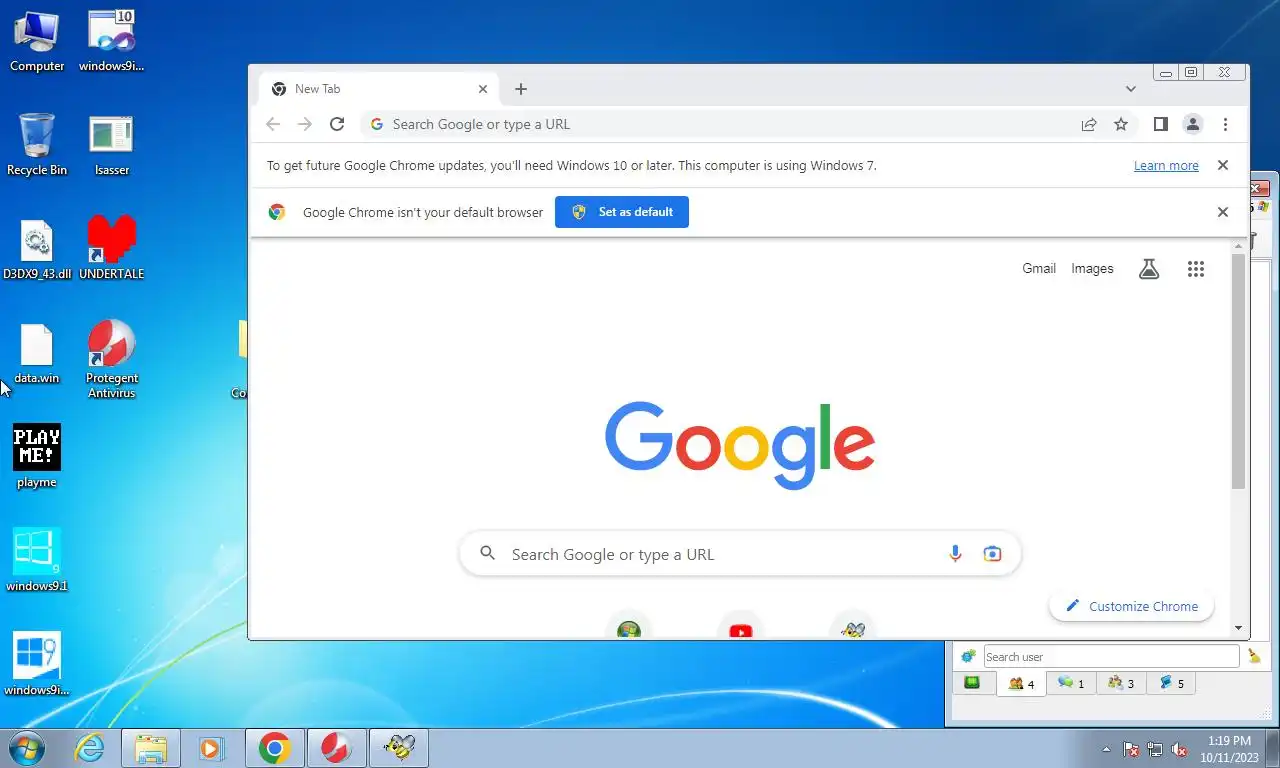Click the network tray icon
Viewport: 1280px width, 768px height.
point(1155,749)
